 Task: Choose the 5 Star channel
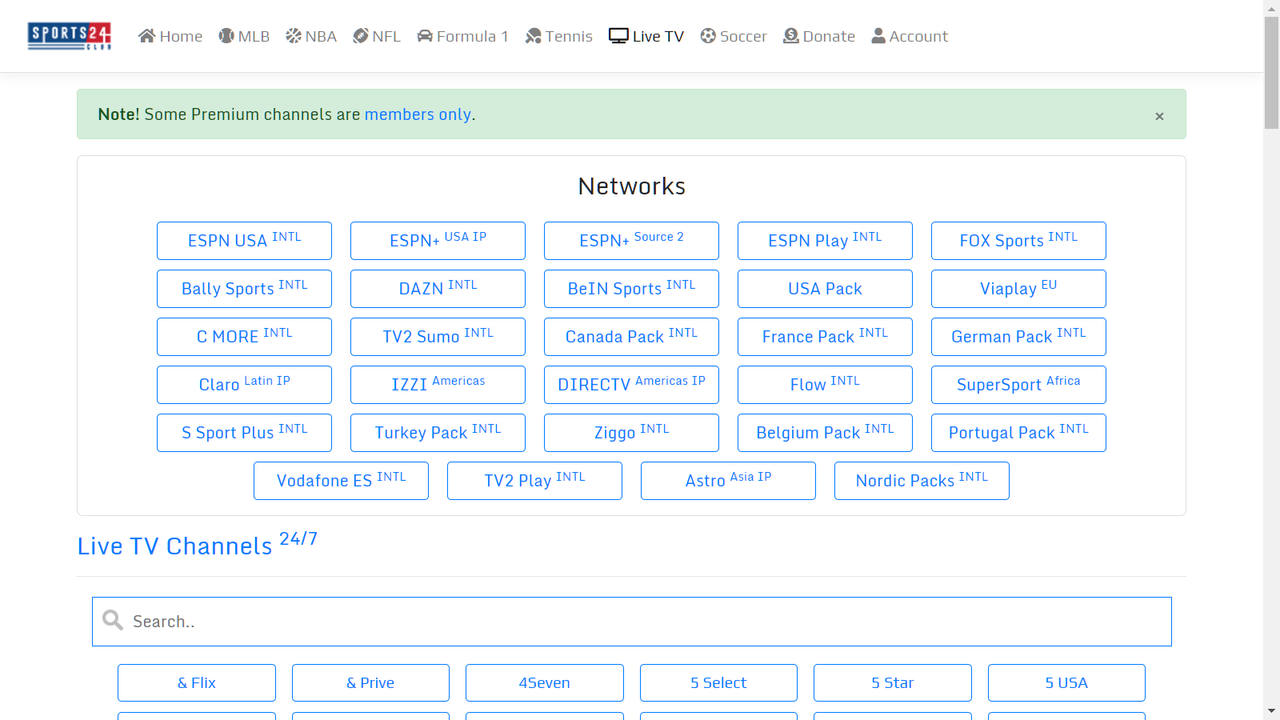tap(892, 683)
